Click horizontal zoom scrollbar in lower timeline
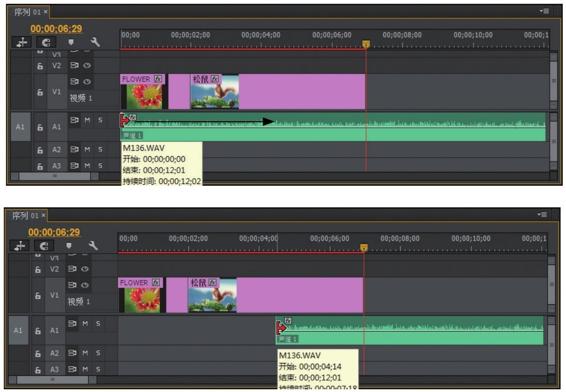Screen dimensions: 566x392 [x=52, y=380]
